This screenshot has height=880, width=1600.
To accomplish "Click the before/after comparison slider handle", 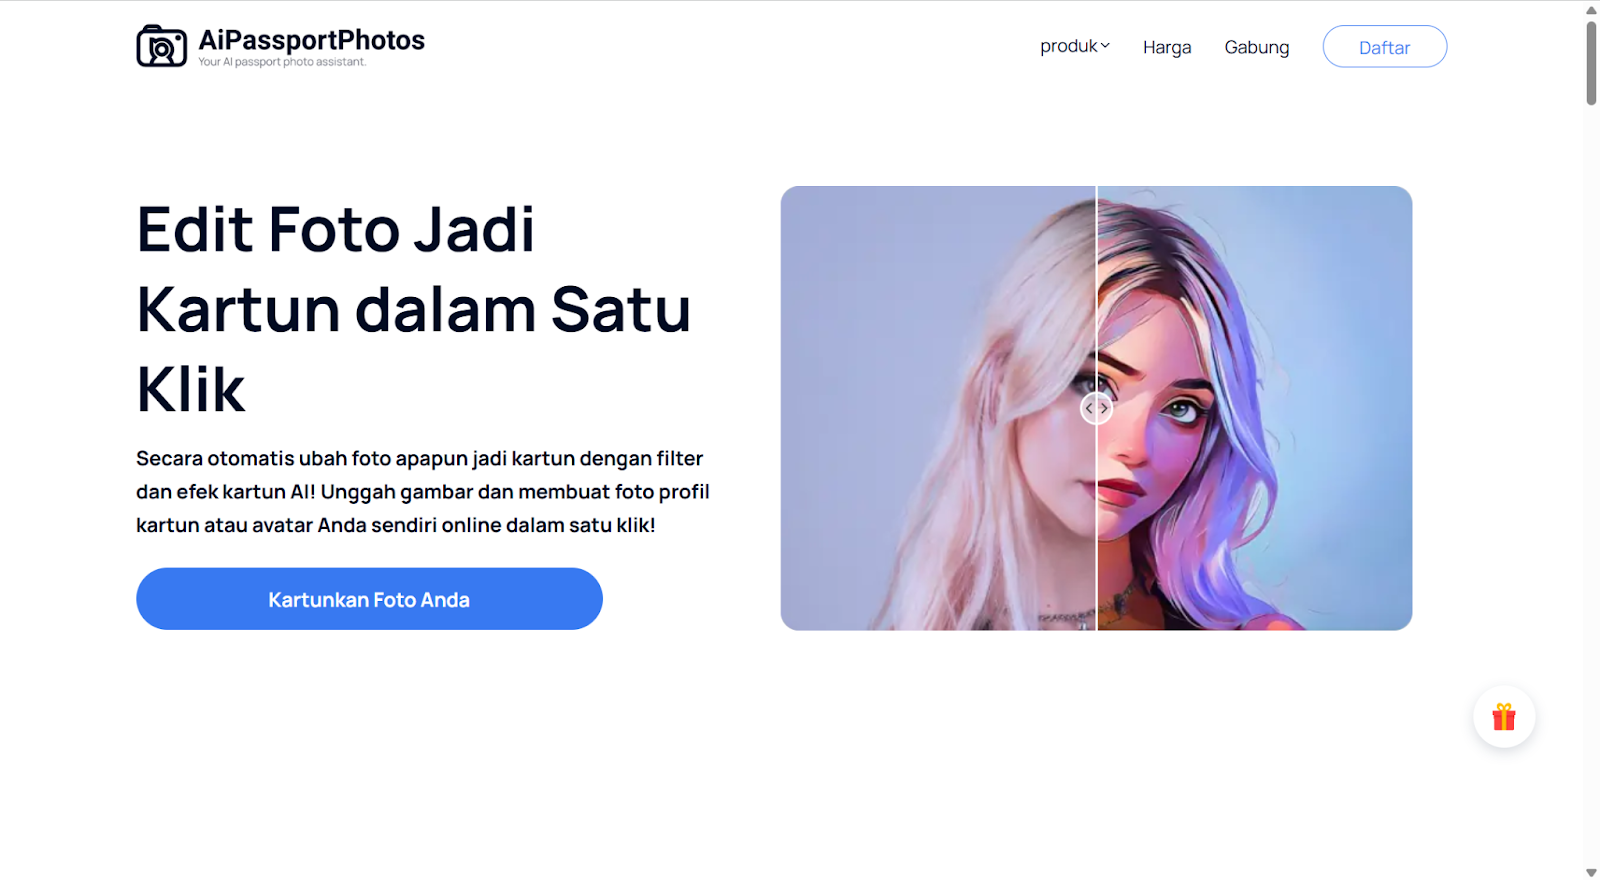I will coord(1097,408).
